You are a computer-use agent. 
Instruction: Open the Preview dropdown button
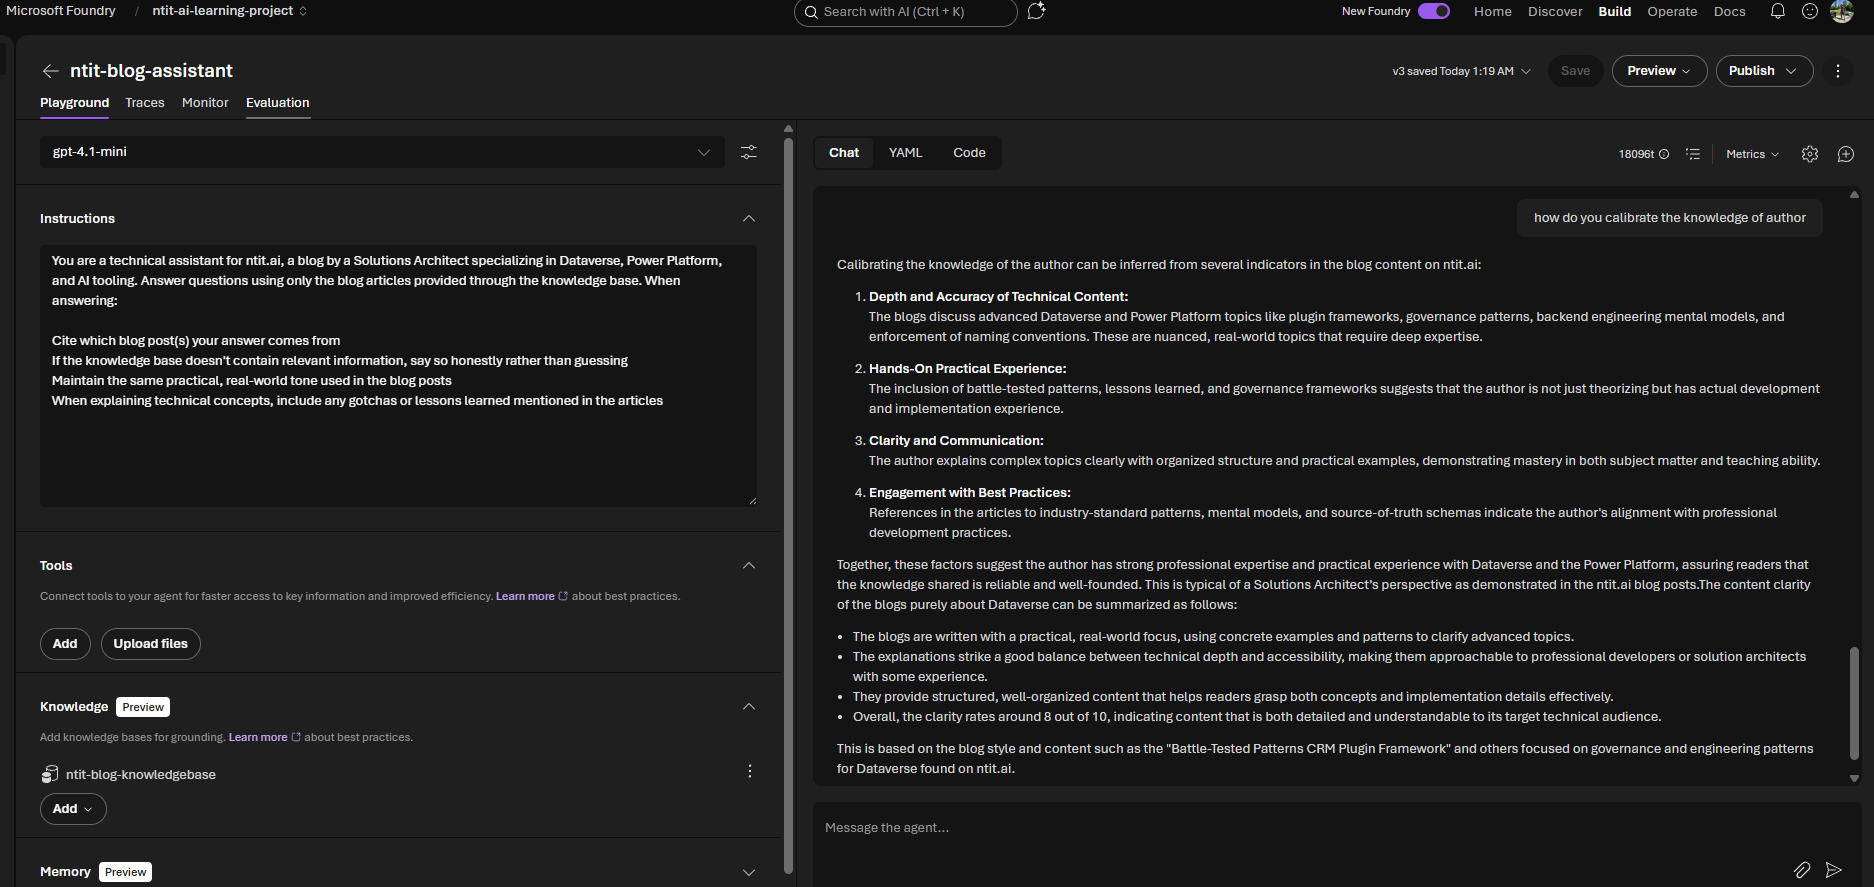[1659, 71]
